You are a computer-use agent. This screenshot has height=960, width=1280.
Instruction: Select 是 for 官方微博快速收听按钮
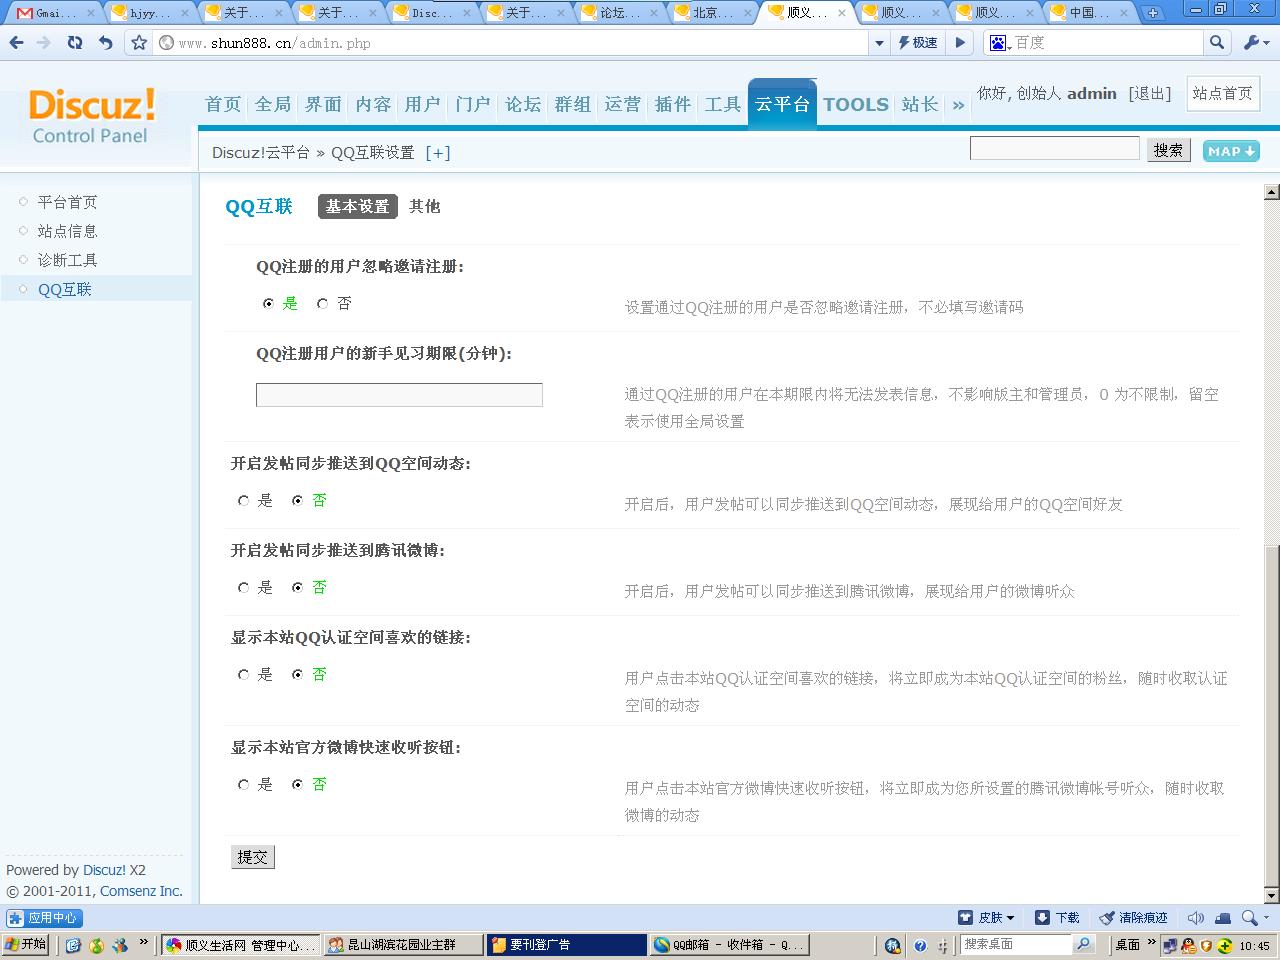(243, 785)
